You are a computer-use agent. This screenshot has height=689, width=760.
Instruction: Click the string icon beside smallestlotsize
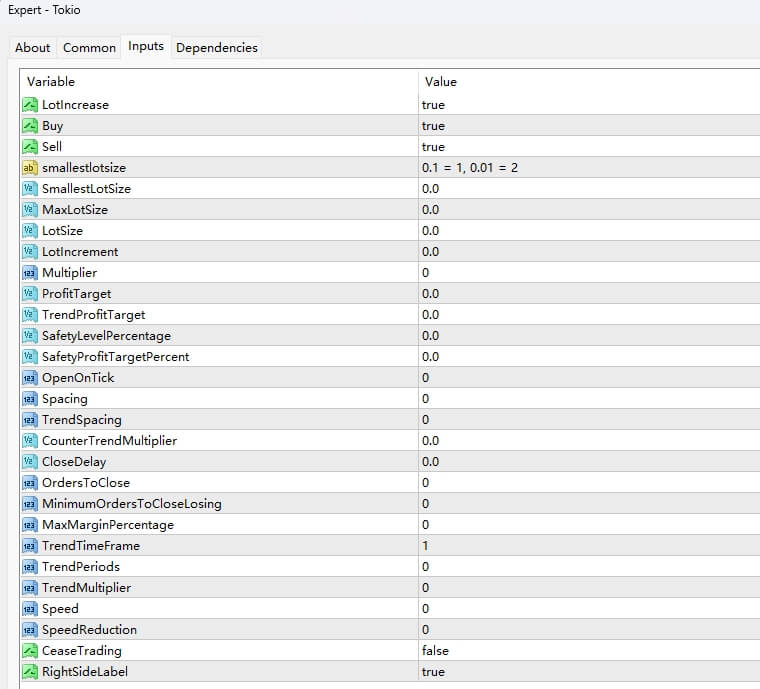point(30,168)
